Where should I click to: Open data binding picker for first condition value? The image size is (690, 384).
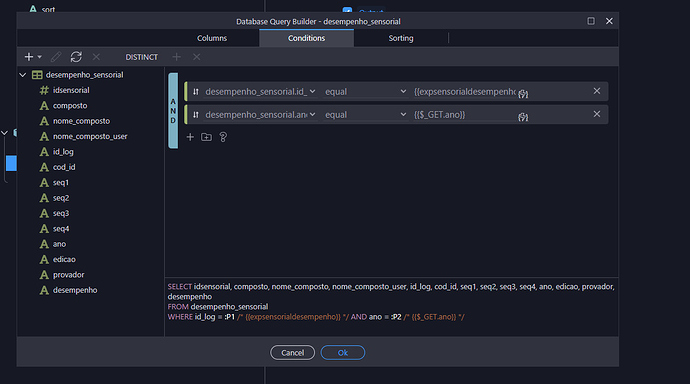coord(523,93)
